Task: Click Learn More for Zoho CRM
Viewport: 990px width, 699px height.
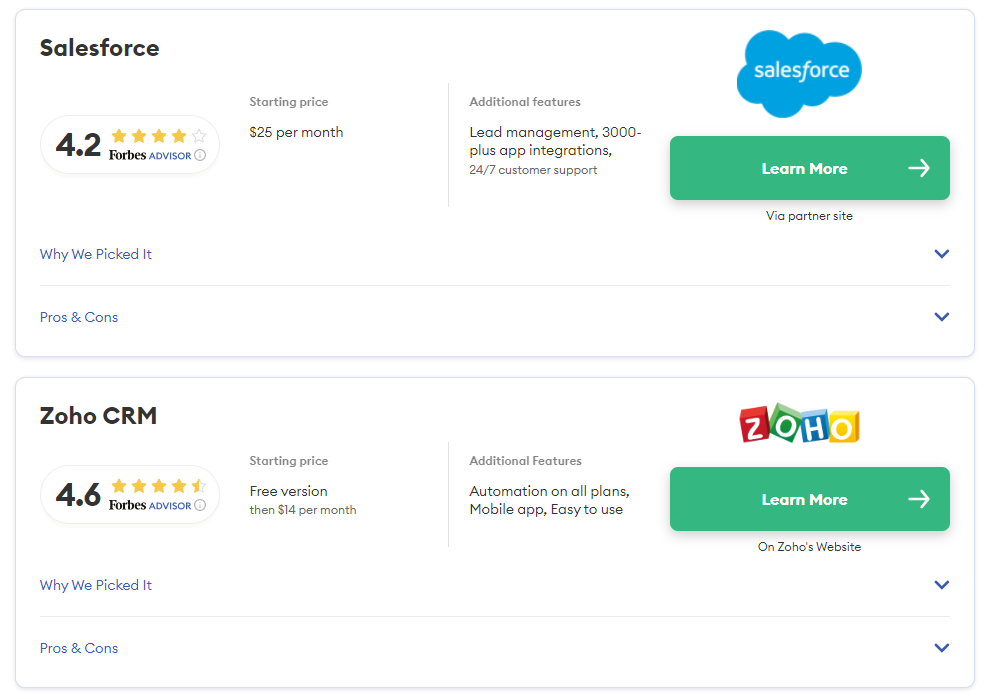Action: 809,499
